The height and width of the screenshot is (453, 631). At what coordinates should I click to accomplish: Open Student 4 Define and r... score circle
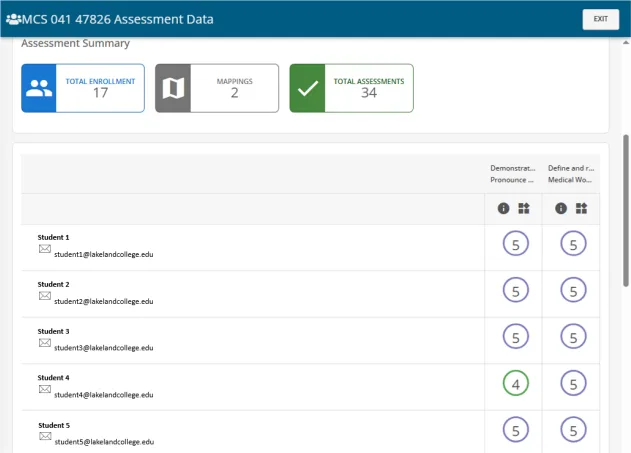click(x=573, y=383)
